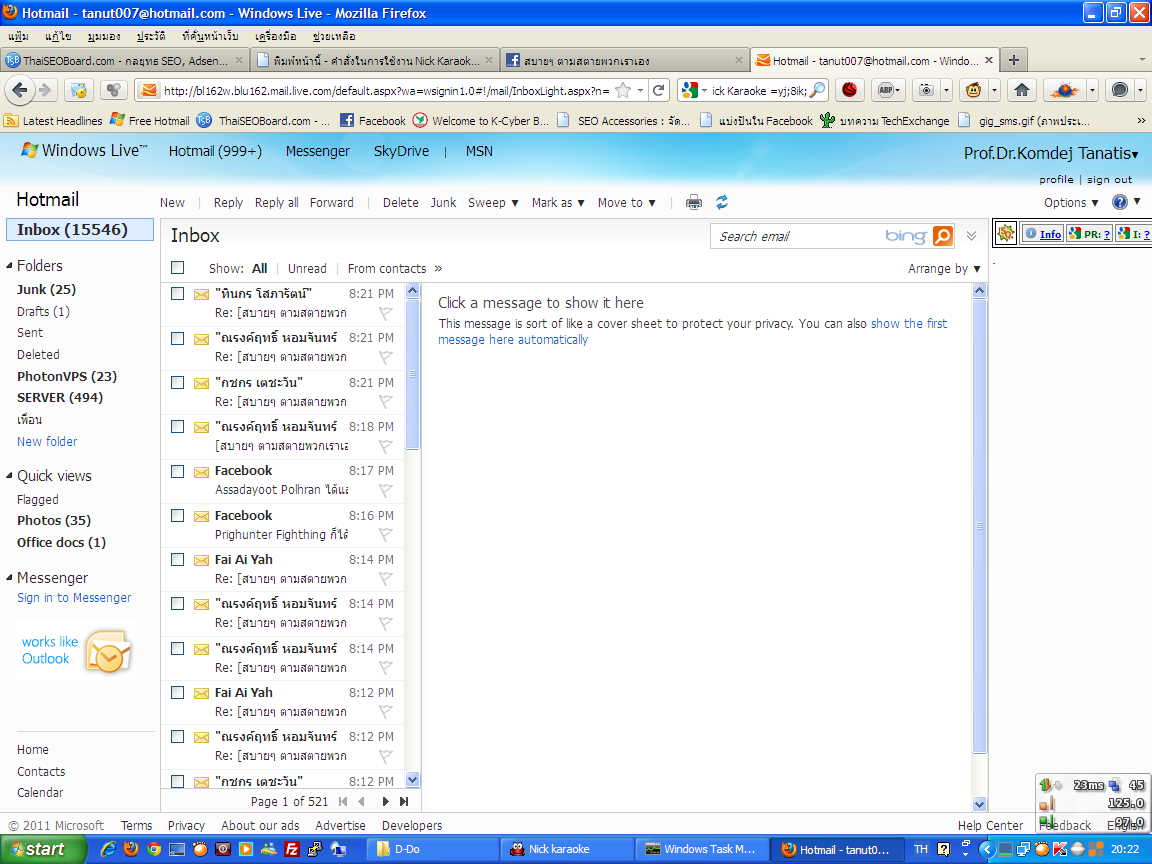Go to the Firefox home page icon
Image resolution: width=1152 pixels, height=864 pixels.
[x=1022, y=90]
